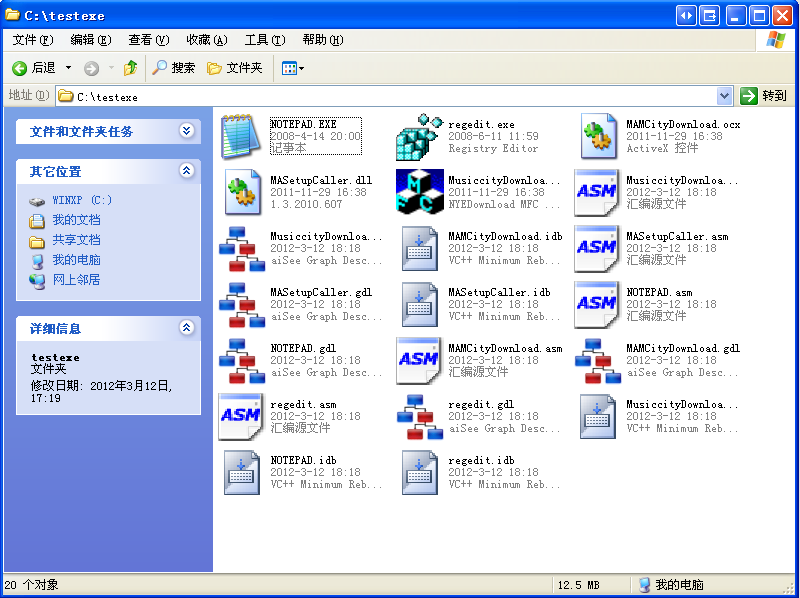
Task: Open the Back button history dropdown arrow
Action: (x=68, y=68)
